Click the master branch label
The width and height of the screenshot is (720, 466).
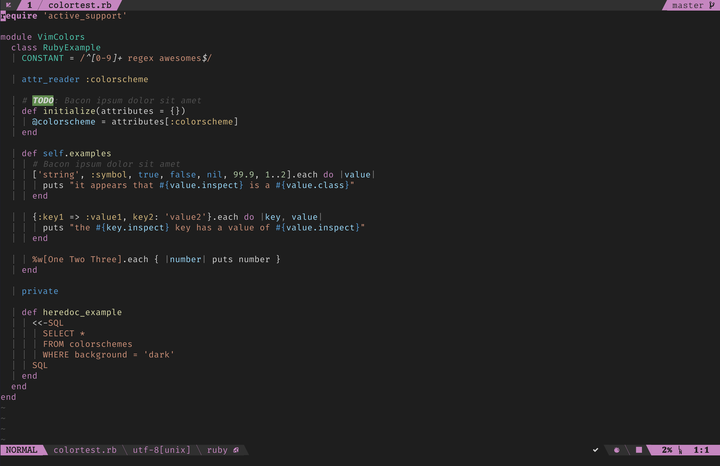coord(687,5)
